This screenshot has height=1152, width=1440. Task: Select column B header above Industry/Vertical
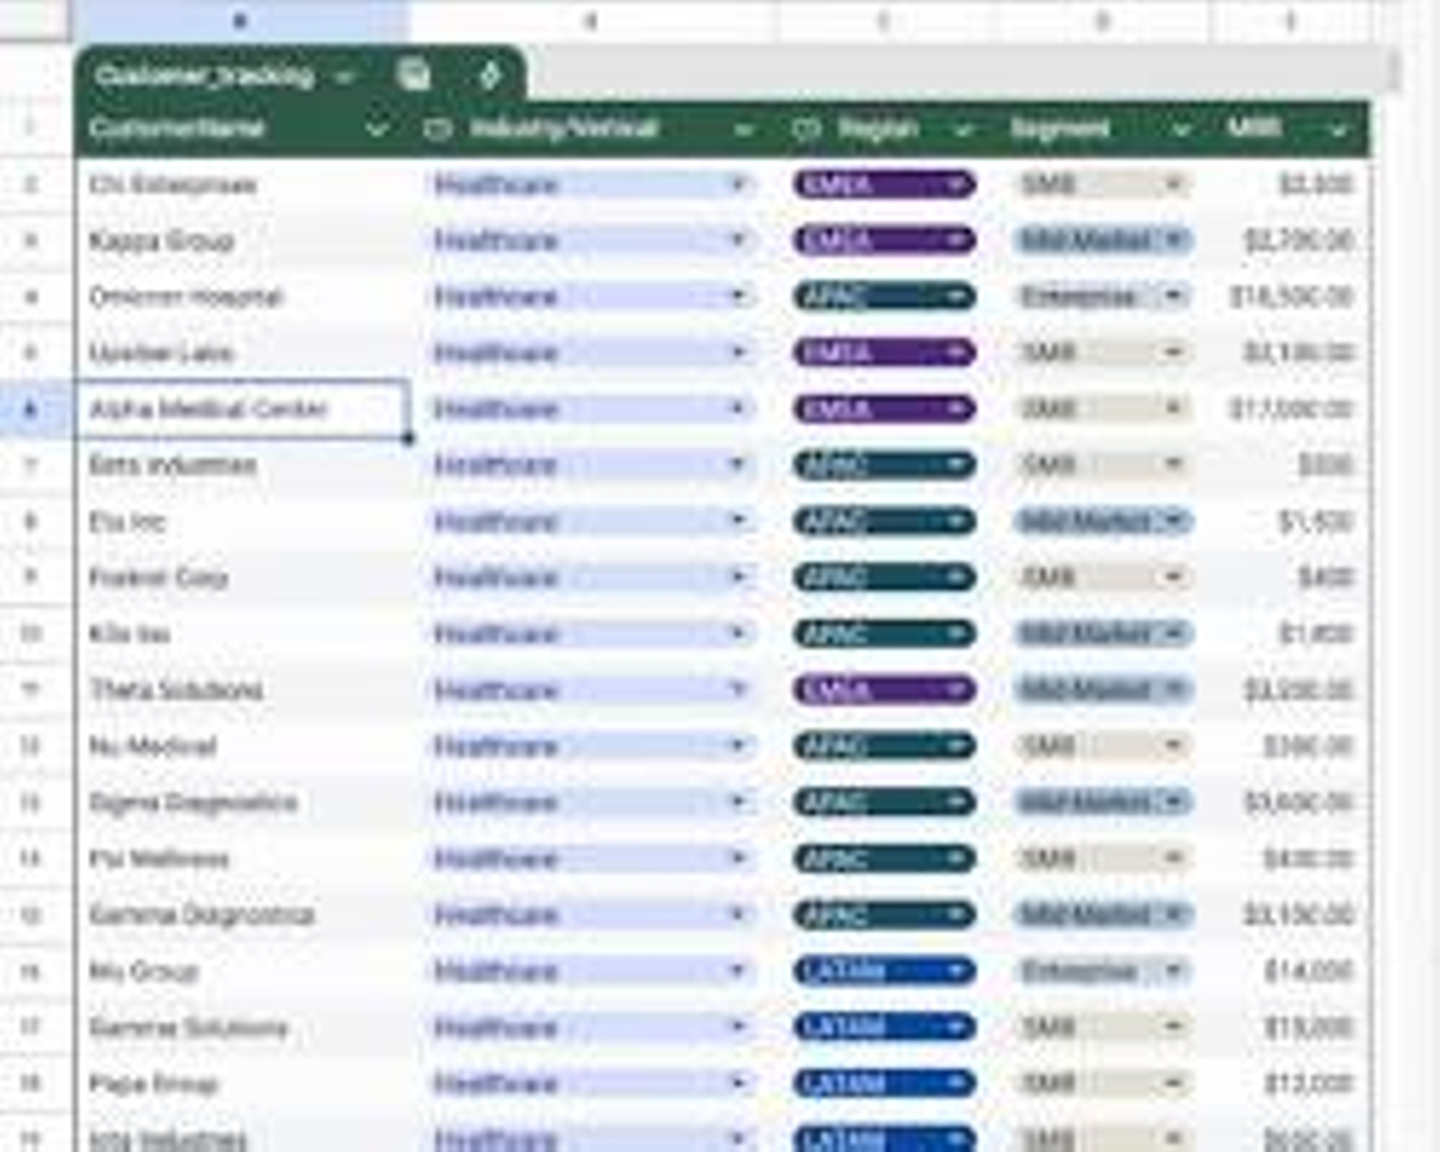tap(592, 19)
